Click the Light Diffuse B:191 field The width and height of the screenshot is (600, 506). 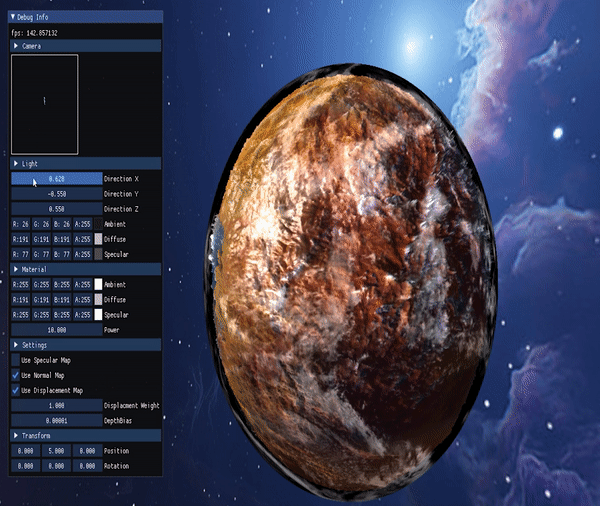[x=62, y=239]
